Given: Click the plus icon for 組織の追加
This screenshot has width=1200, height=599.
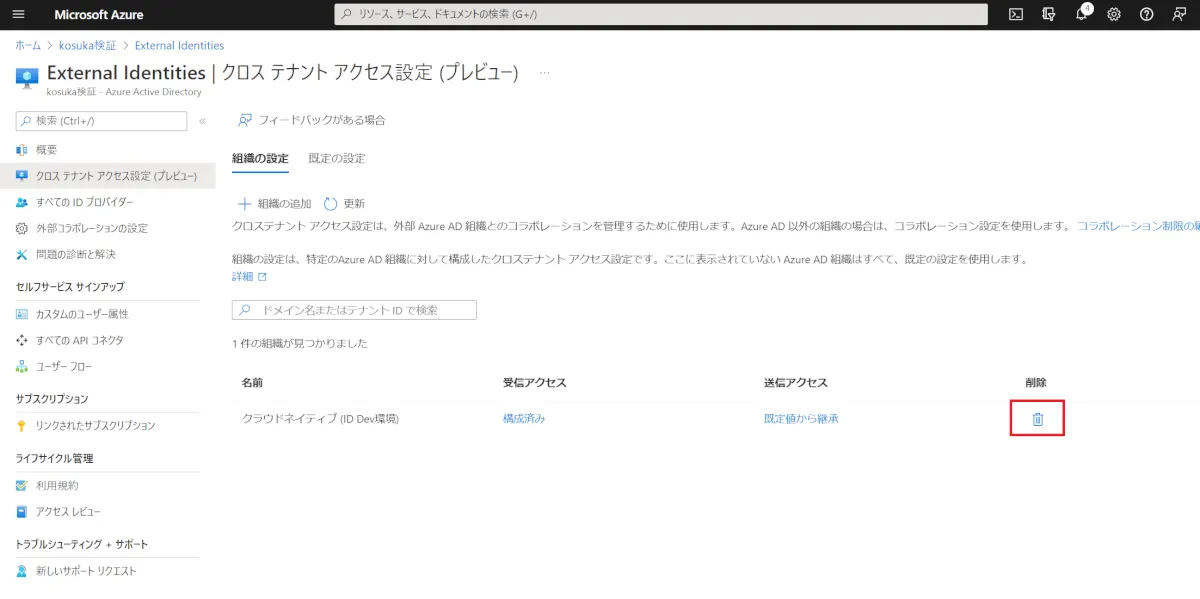Looking at the screenshot, I should pos(243,203).
